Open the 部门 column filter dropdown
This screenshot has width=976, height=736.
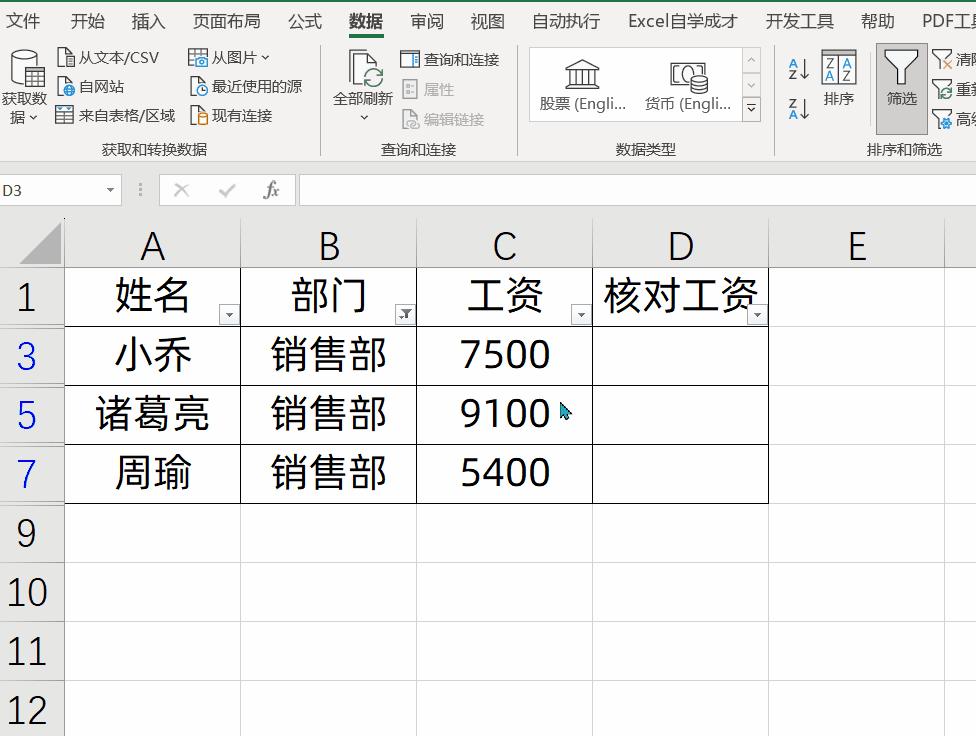tap(405, 314)
